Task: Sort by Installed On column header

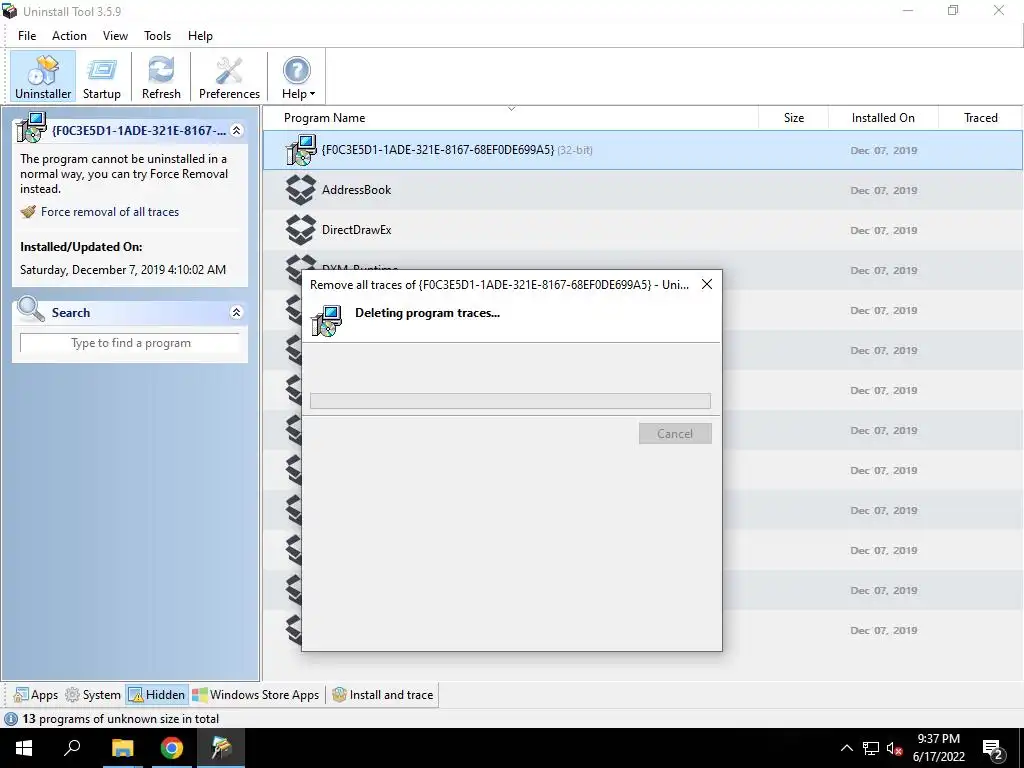Action: (x=883, y=118)
